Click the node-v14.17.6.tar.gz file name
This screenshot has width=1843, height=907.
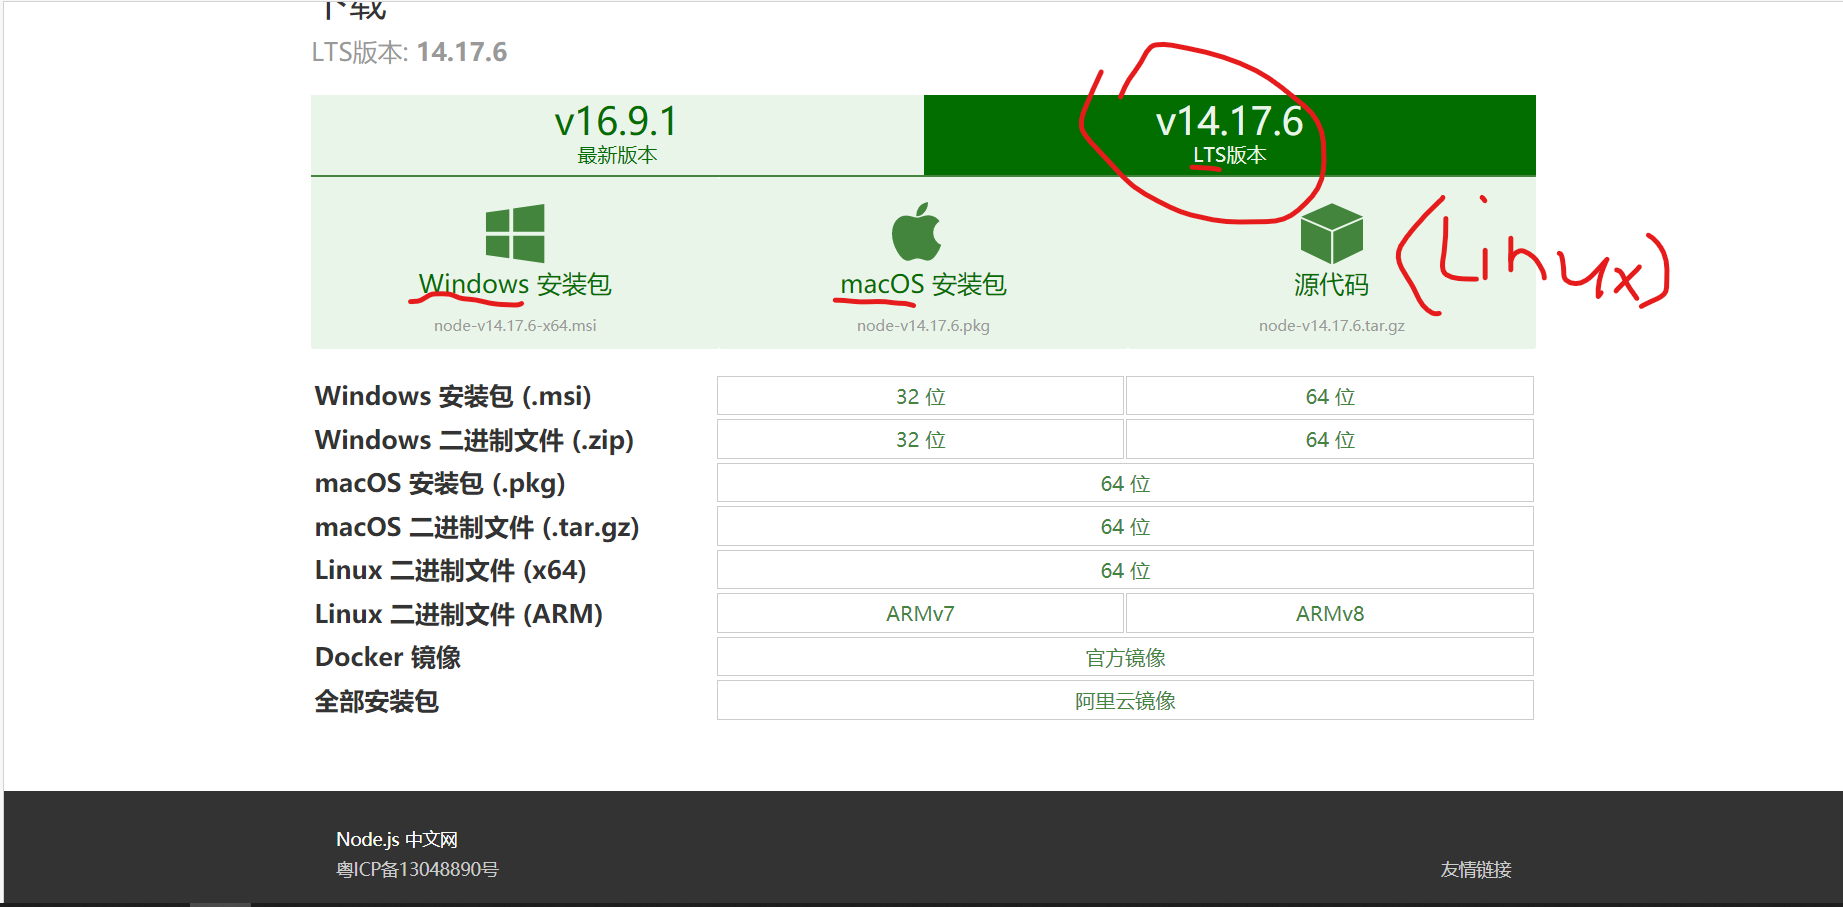click(x=1331, y=326)
